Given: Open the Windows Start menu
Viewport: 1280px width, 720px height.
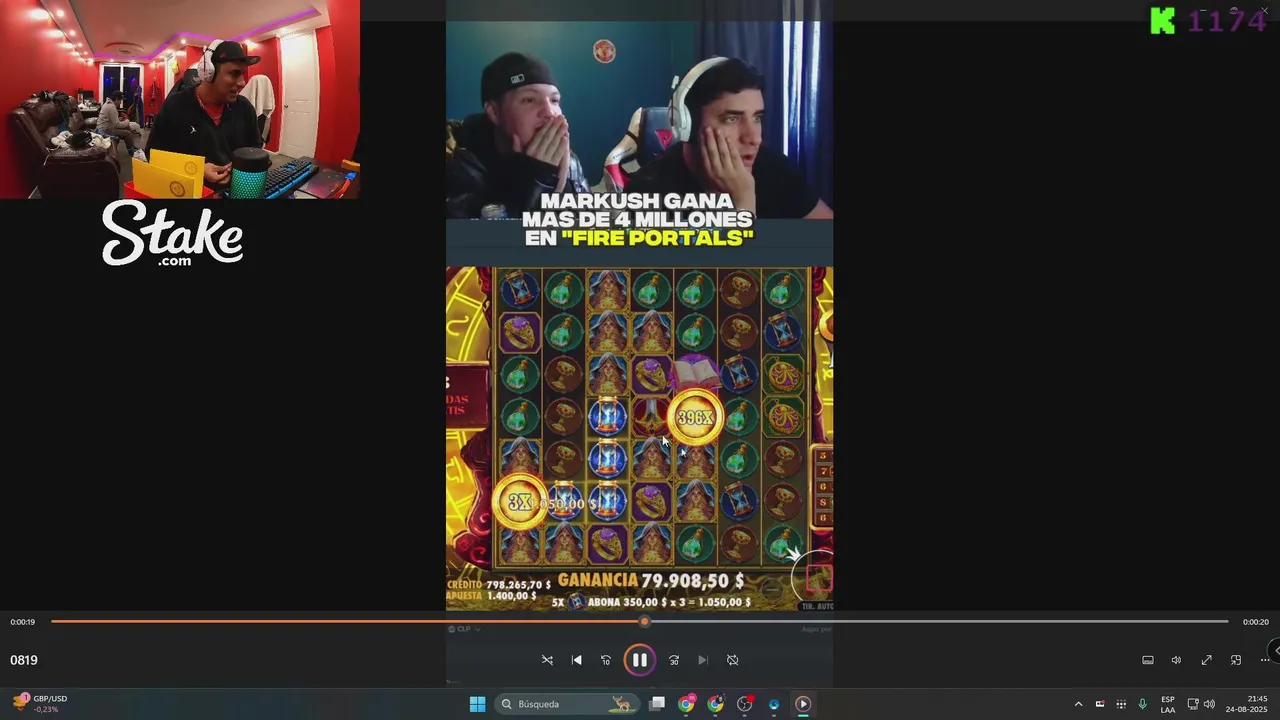Looking at the screenshot, I should pyautogui.click(x=477, y=704).
